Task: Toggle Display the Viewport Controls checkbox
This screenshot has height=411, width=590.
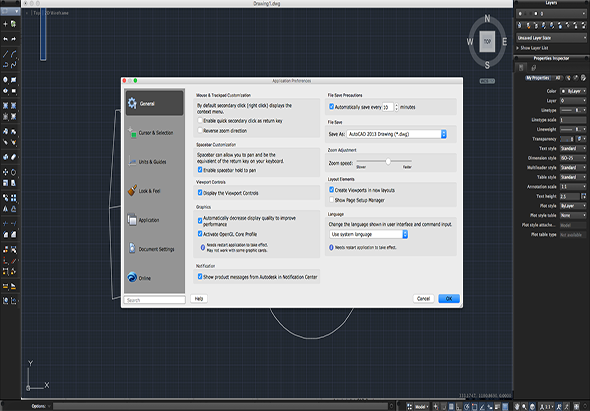Action: pos(200,193)
